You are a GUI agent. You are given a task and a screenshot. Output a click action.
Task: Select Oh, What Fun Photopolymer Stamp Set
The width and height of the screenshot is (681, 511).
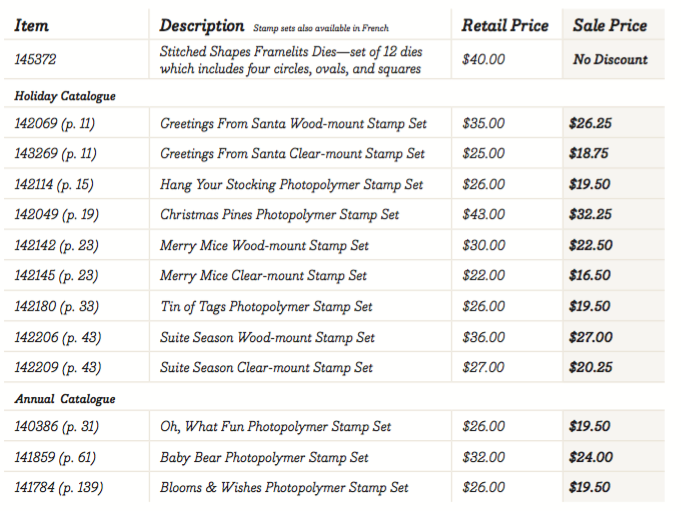(x=275, y=427)
